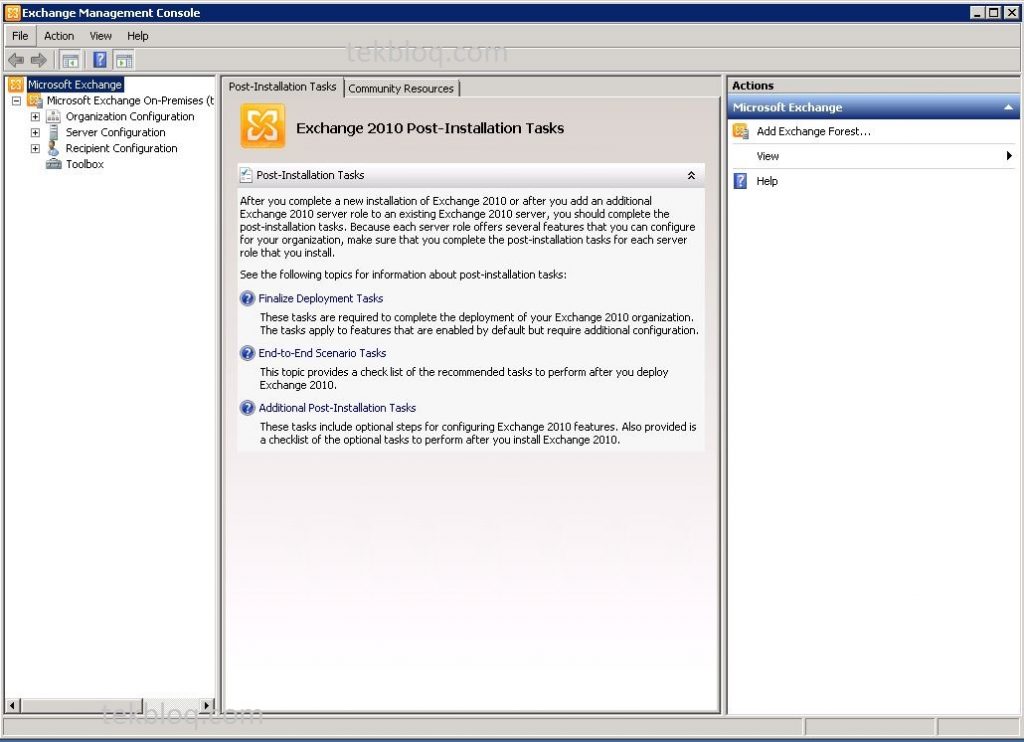Expand the Recipient Configuration node
Image resolution: width=1024 pixels, height=742 pixels.
35,148
